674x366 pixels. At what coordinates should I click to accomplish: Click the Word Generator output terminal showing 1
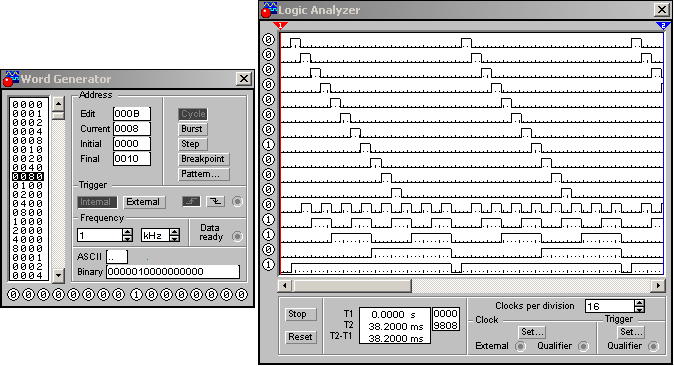(x=136, y=295)
